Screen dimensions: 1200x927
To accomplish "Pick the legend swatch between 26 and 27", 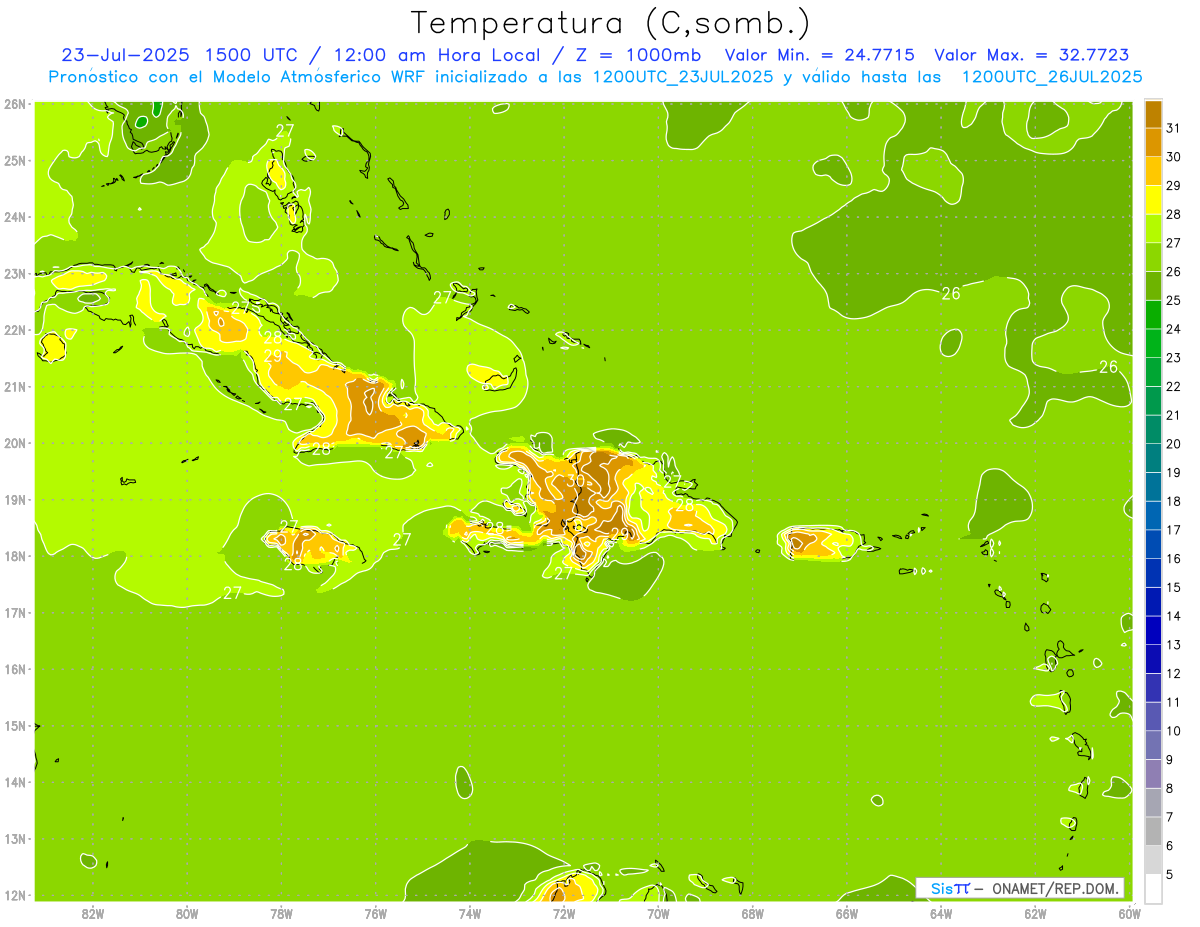I will 1153,257.
